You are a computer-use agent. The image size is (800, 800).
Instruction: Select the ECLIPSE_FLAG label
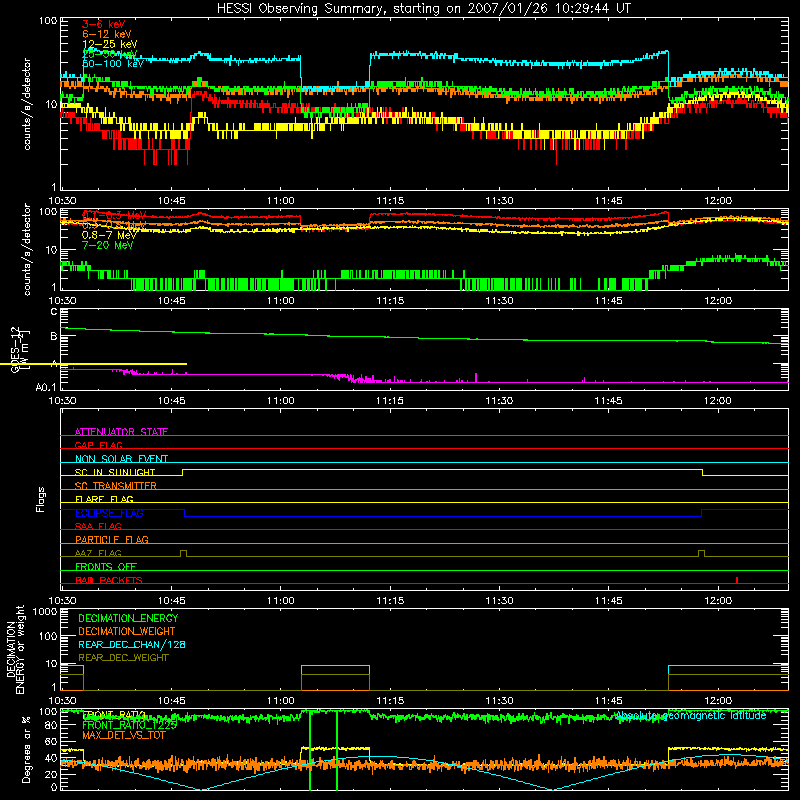click(x=109, y=513)
